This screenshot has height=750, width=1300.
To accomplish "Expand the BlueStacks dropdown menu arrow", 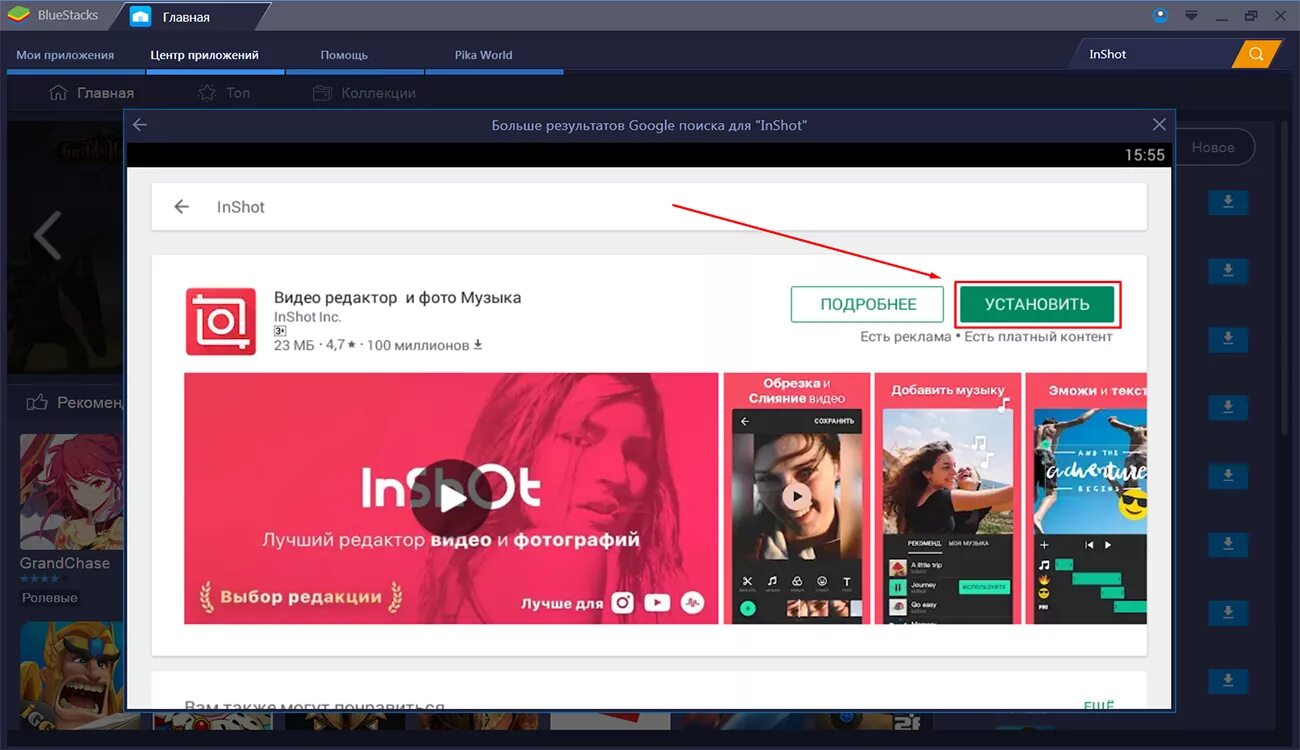I will pyautogui.click(x=1191, y=16).
